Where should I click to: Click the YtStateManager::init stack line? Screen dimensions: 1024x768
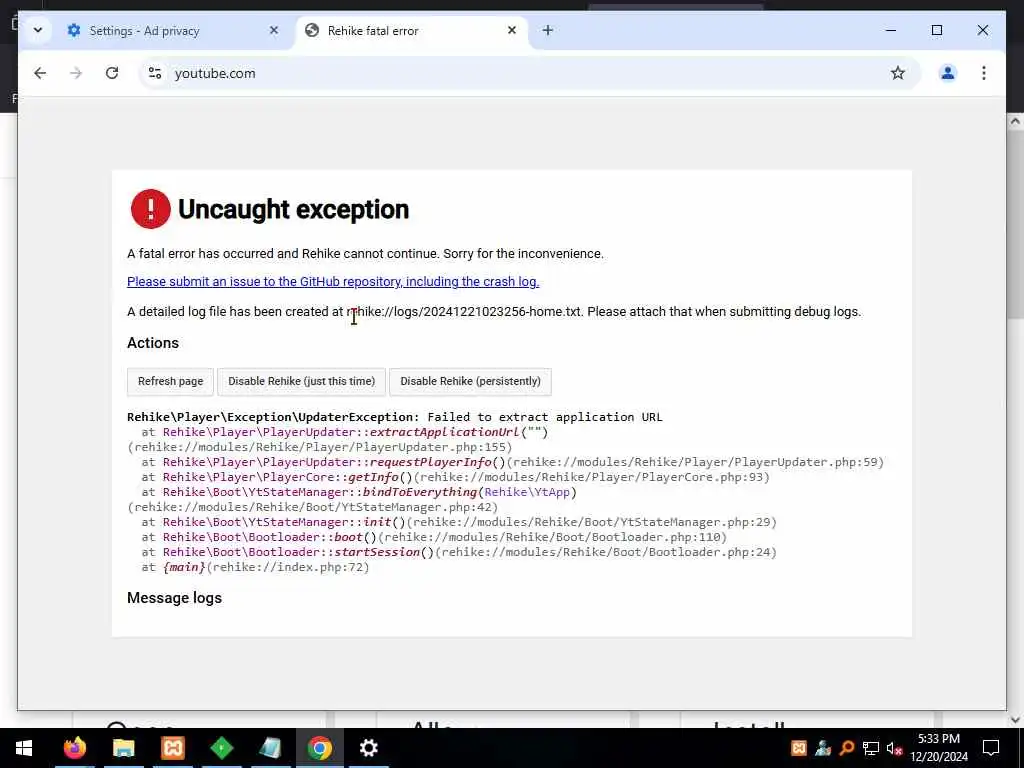(459, 522)
